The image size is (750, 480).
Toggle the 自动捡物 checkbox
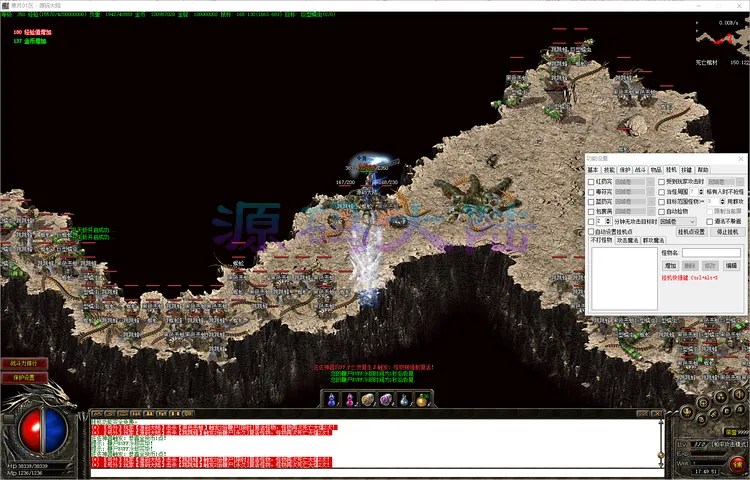(661, 211)
